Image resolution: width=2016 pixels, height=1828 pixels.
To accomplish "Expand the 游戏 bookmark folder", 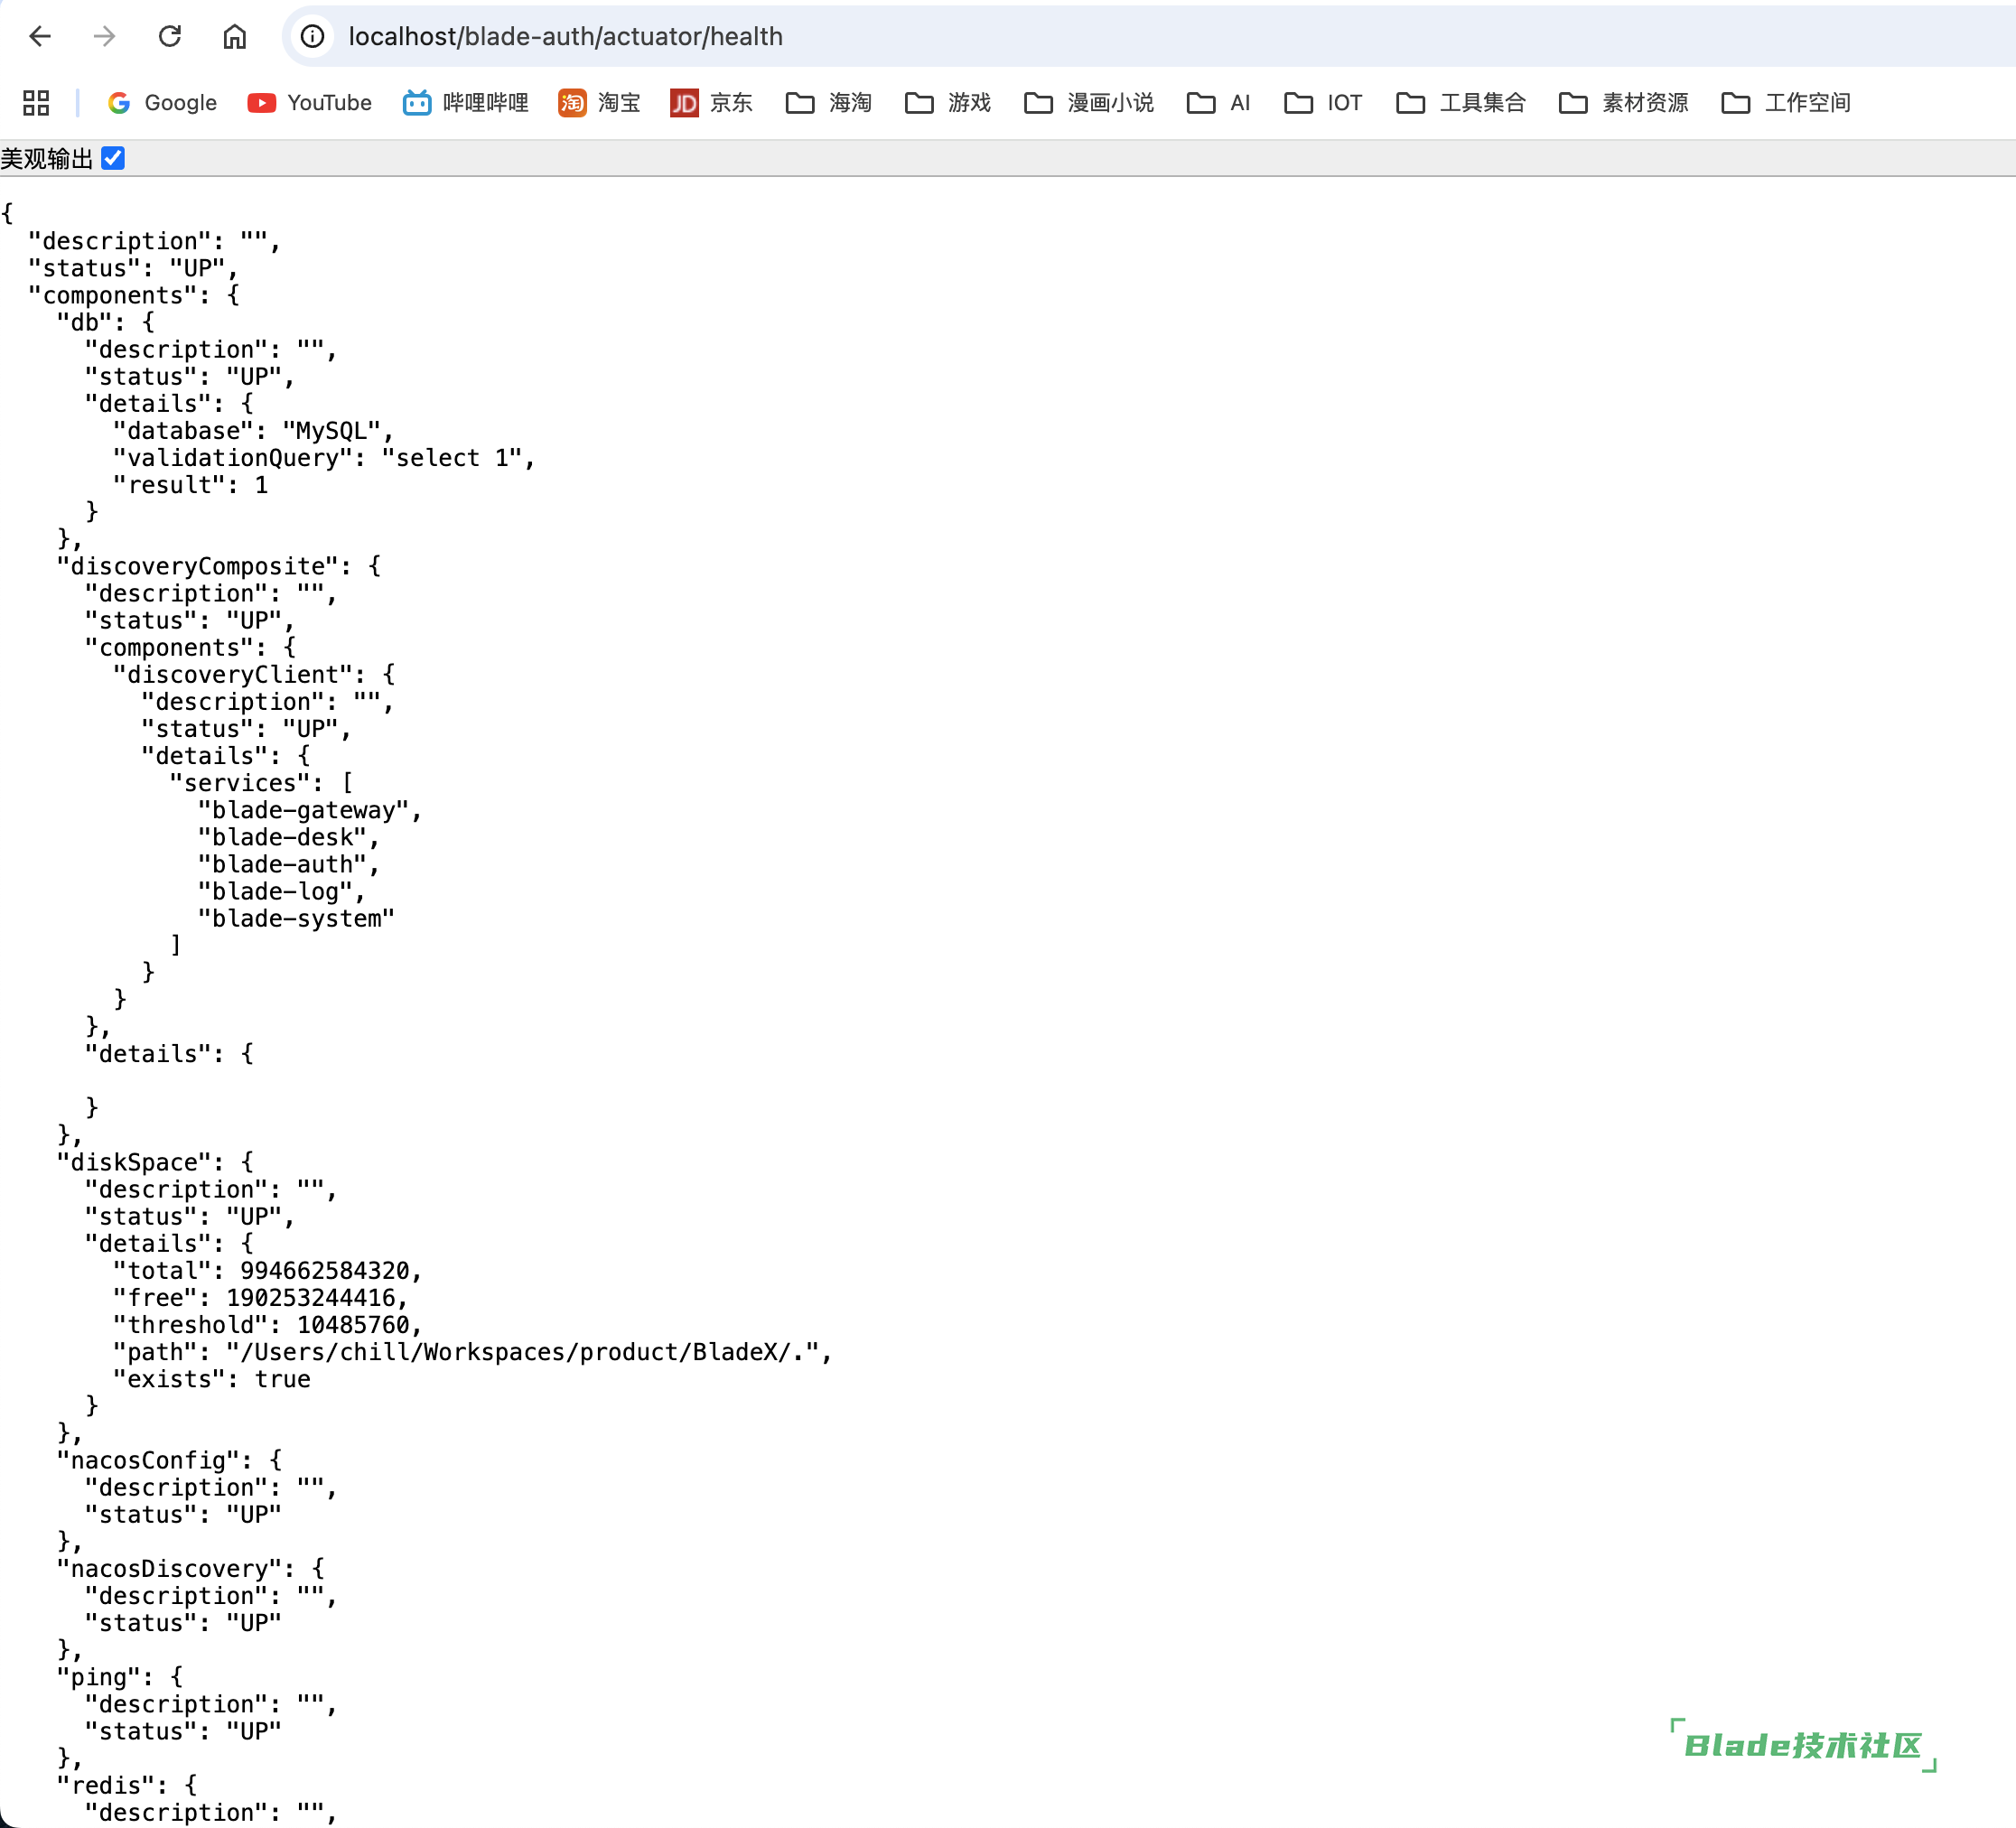I will [x=948, y=103].
